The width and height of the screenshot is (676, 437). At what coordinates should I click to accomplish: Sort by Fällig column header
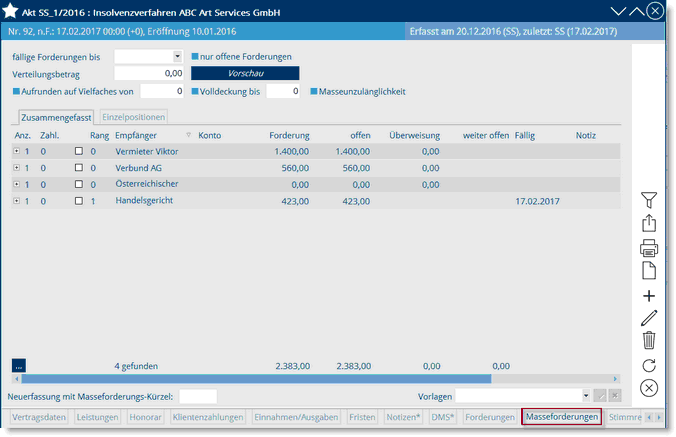point(525,135)
